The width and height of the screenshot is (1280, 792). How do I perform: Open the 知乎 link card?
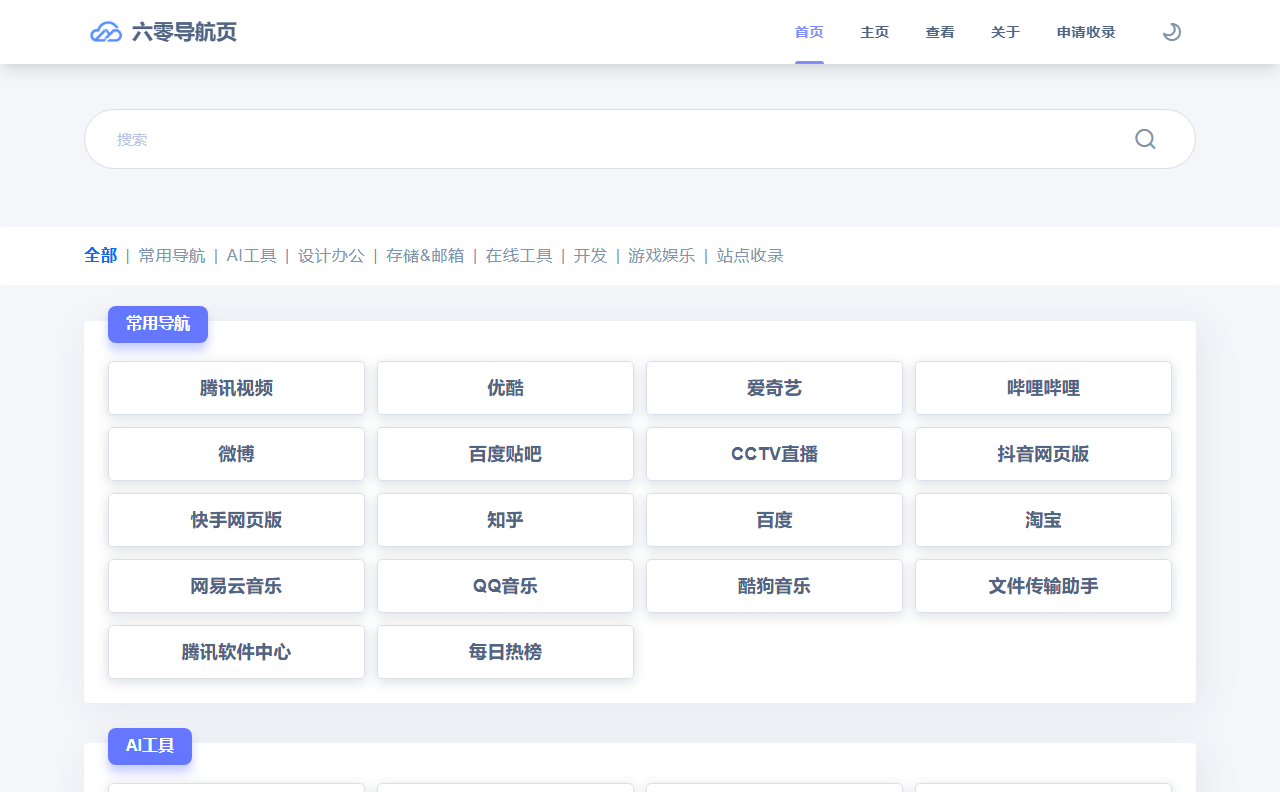pyautogui.click(x=505, y=520)
